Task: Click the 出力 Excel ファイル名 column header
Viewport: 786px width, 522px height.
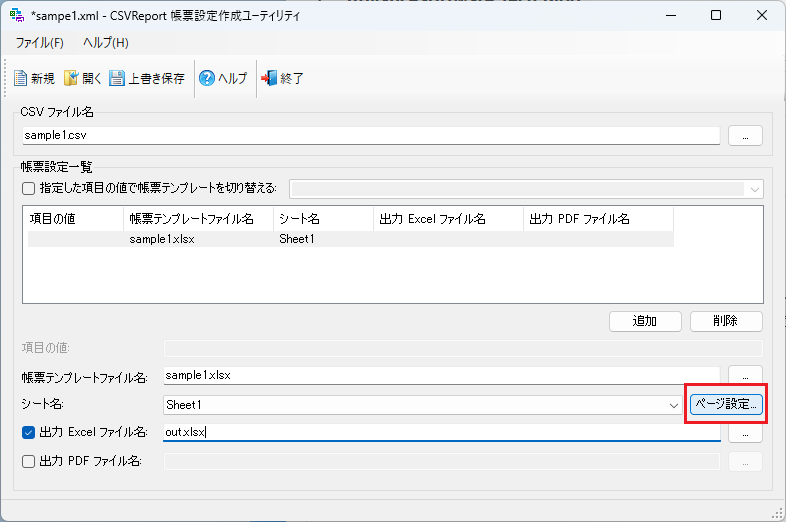Action: coord(449,219)
